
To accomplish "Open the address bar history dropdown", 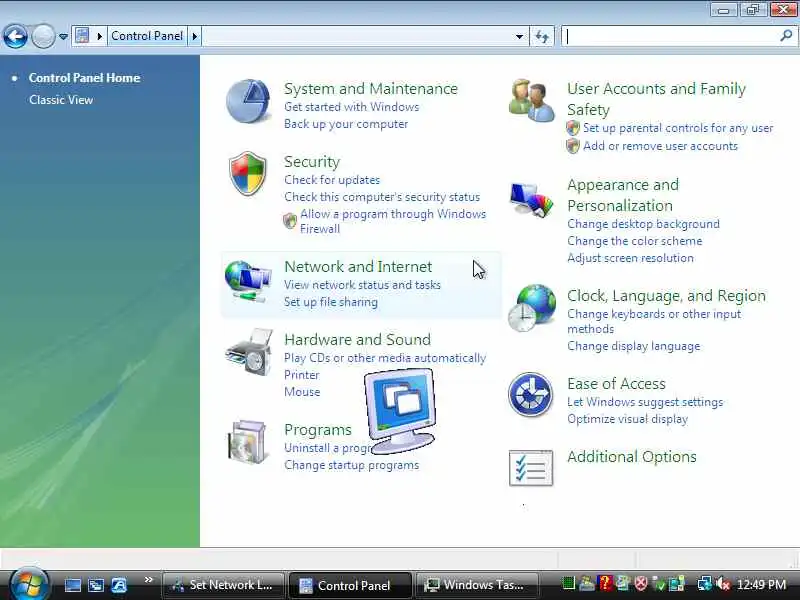I will pyautogui.click(x=519, y=36).
